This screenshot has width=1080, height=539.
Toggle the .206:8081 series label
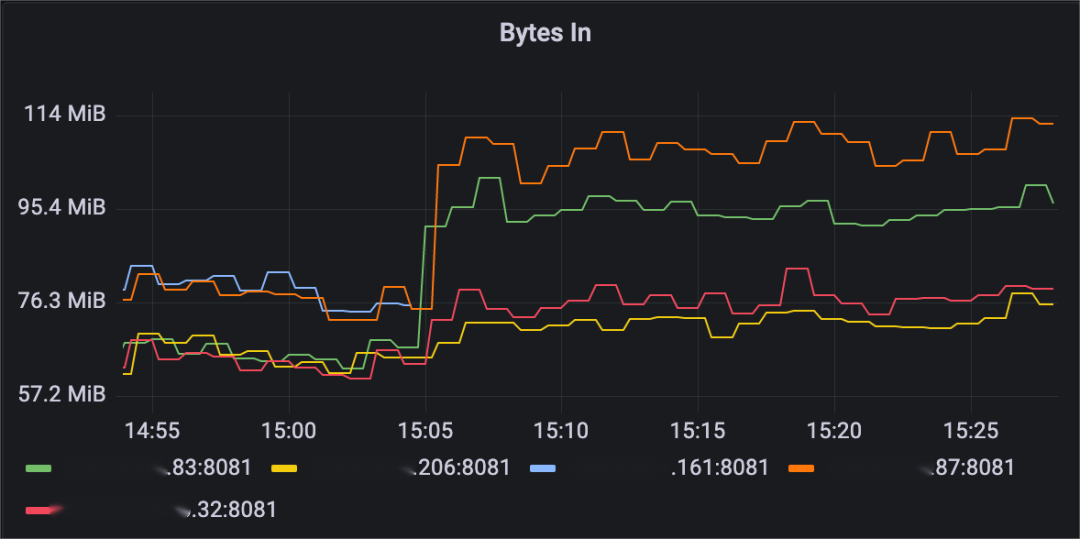(x=457, y=468)
